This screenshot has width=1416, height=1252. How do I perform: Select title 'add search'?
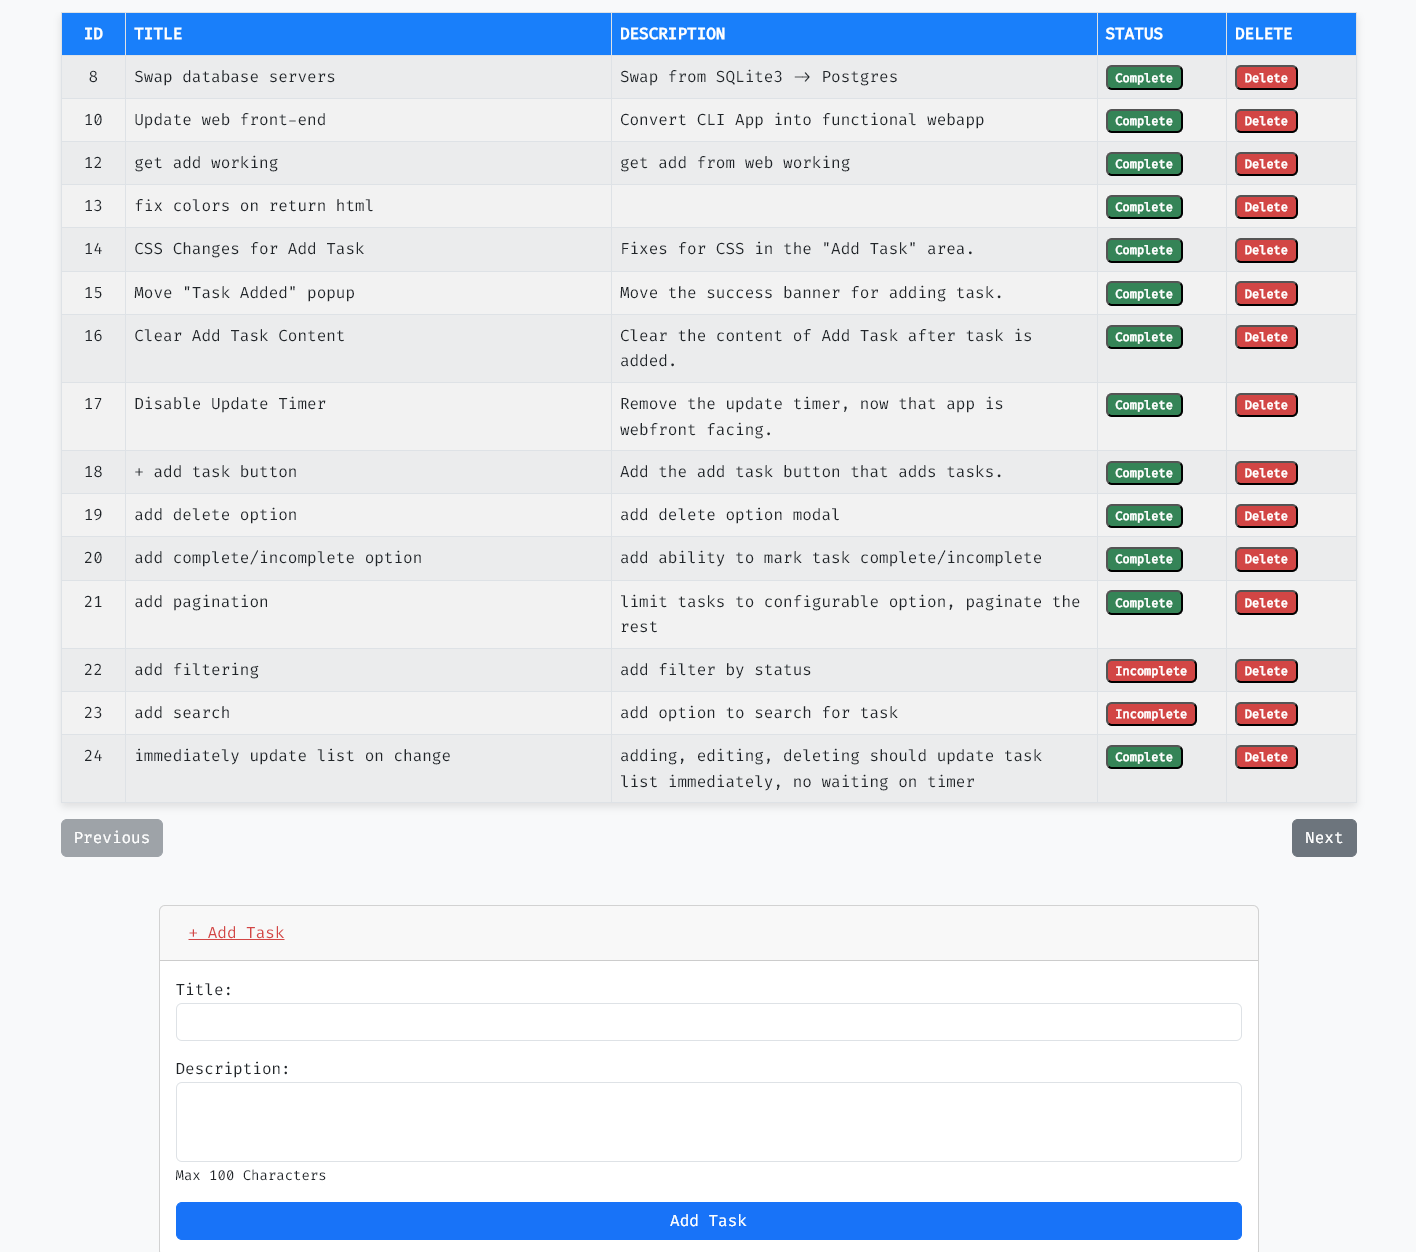click(182, 713)
